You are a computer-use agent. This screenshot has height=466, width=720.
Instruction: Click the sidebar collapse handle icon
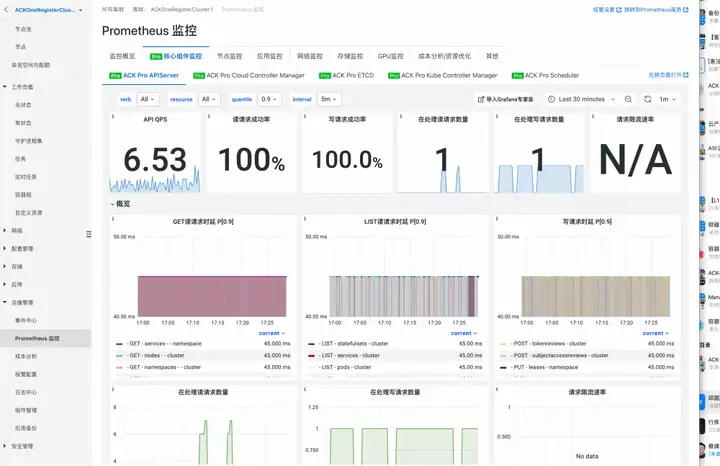pos(89,234)
